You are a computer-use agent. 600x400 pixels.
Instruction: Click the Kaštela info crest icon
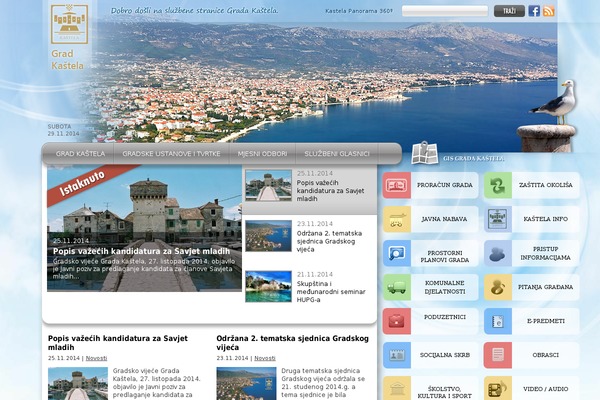498,219
